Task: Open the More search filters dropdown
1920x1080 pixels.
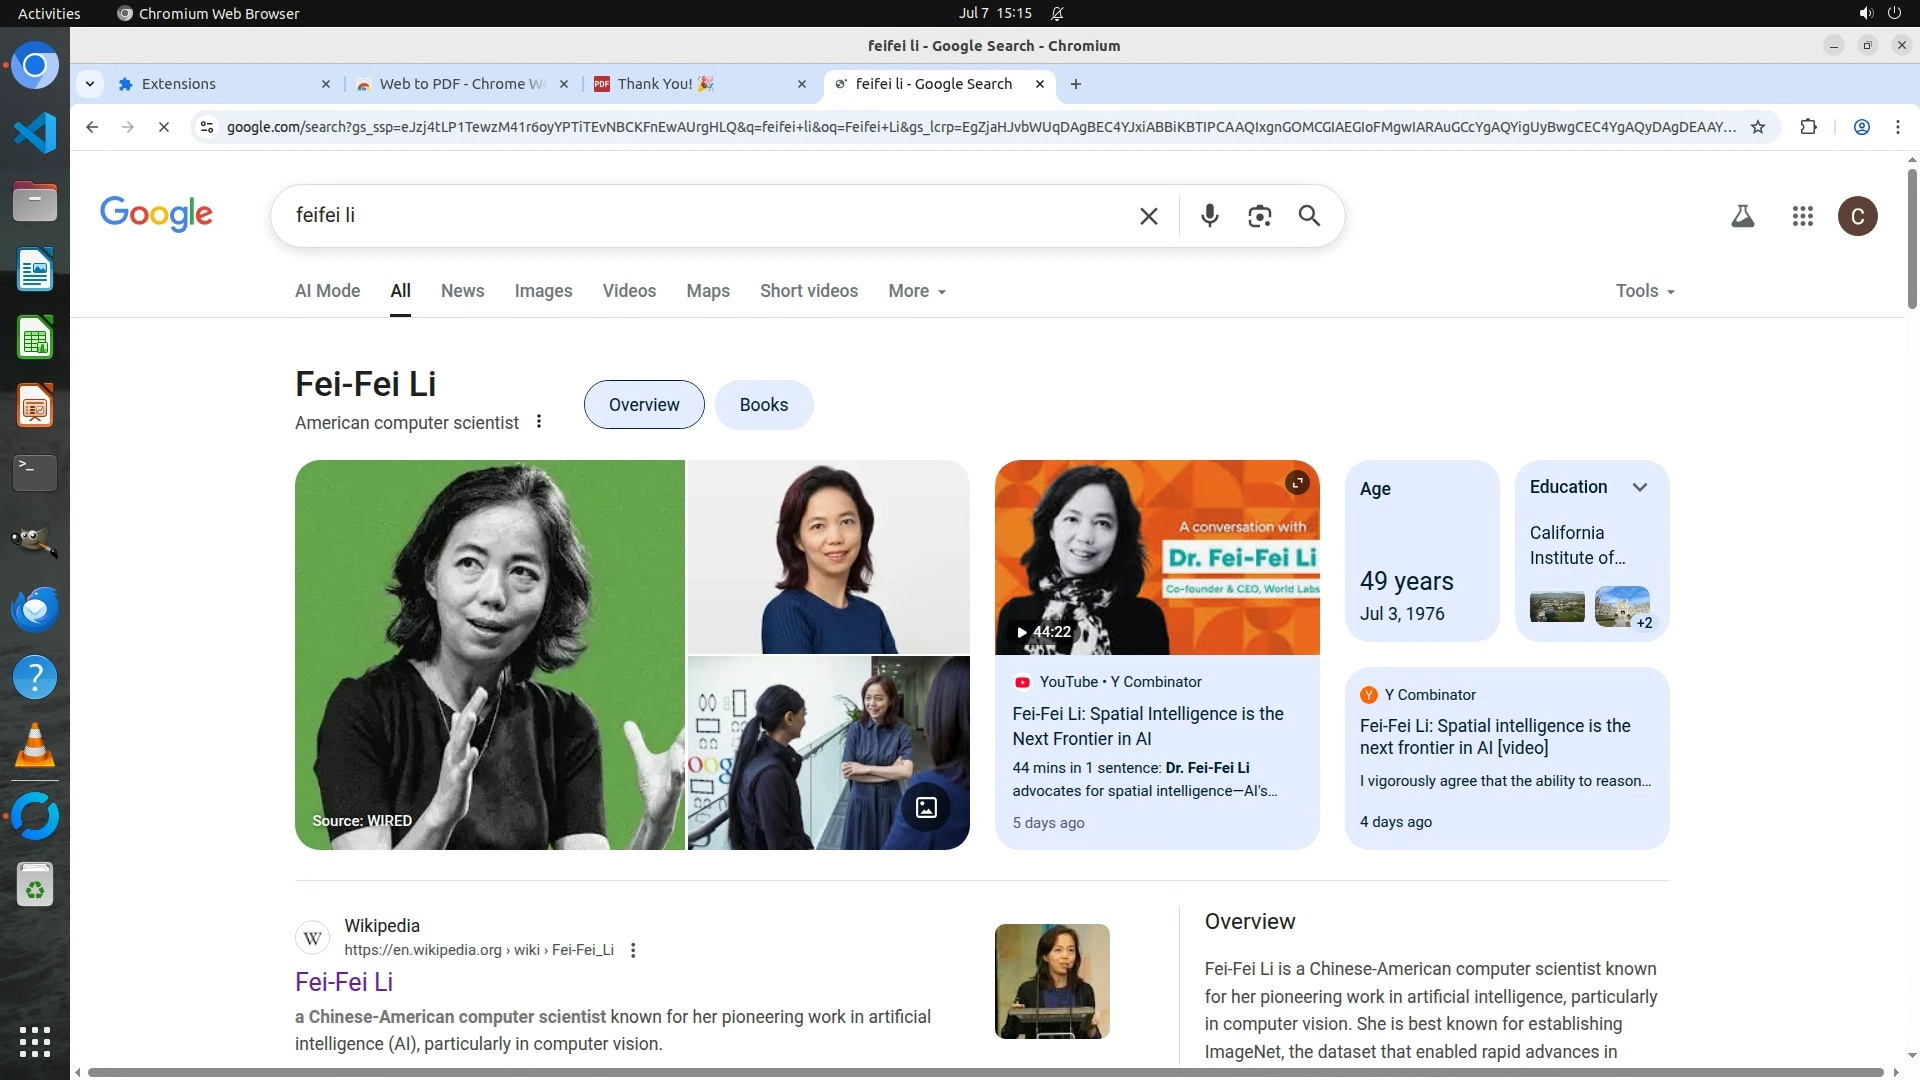Action: point(916,291)
